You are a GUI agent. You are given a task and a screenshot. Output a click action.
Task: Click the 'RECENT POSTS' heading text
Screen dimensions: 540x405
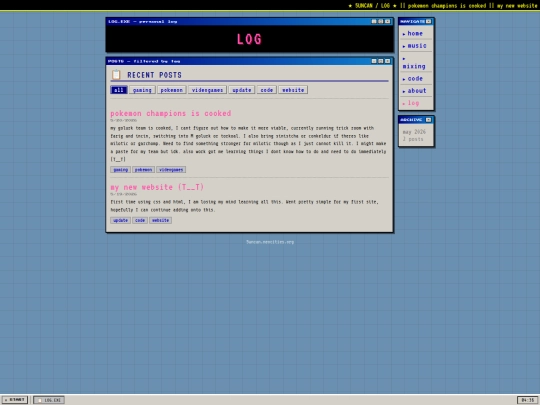tap(154, 75)
